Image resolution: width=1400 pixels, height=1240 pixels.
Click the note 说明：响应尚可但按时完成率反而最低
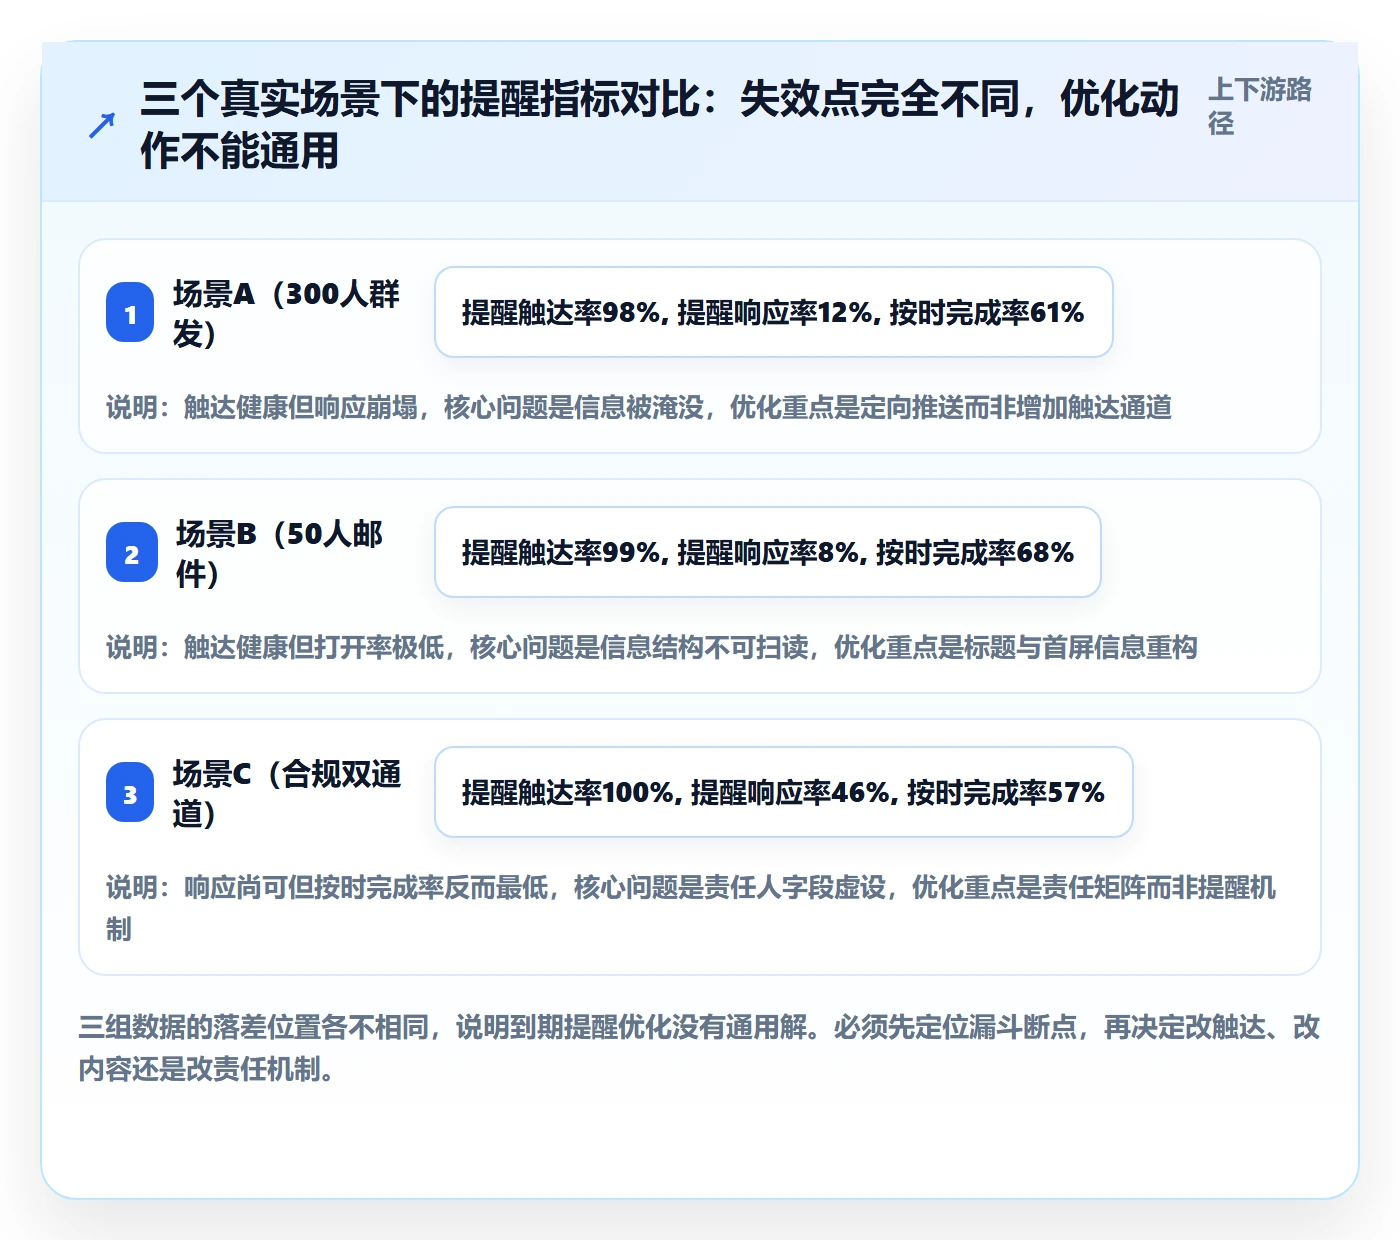click(x=691, y=908)
